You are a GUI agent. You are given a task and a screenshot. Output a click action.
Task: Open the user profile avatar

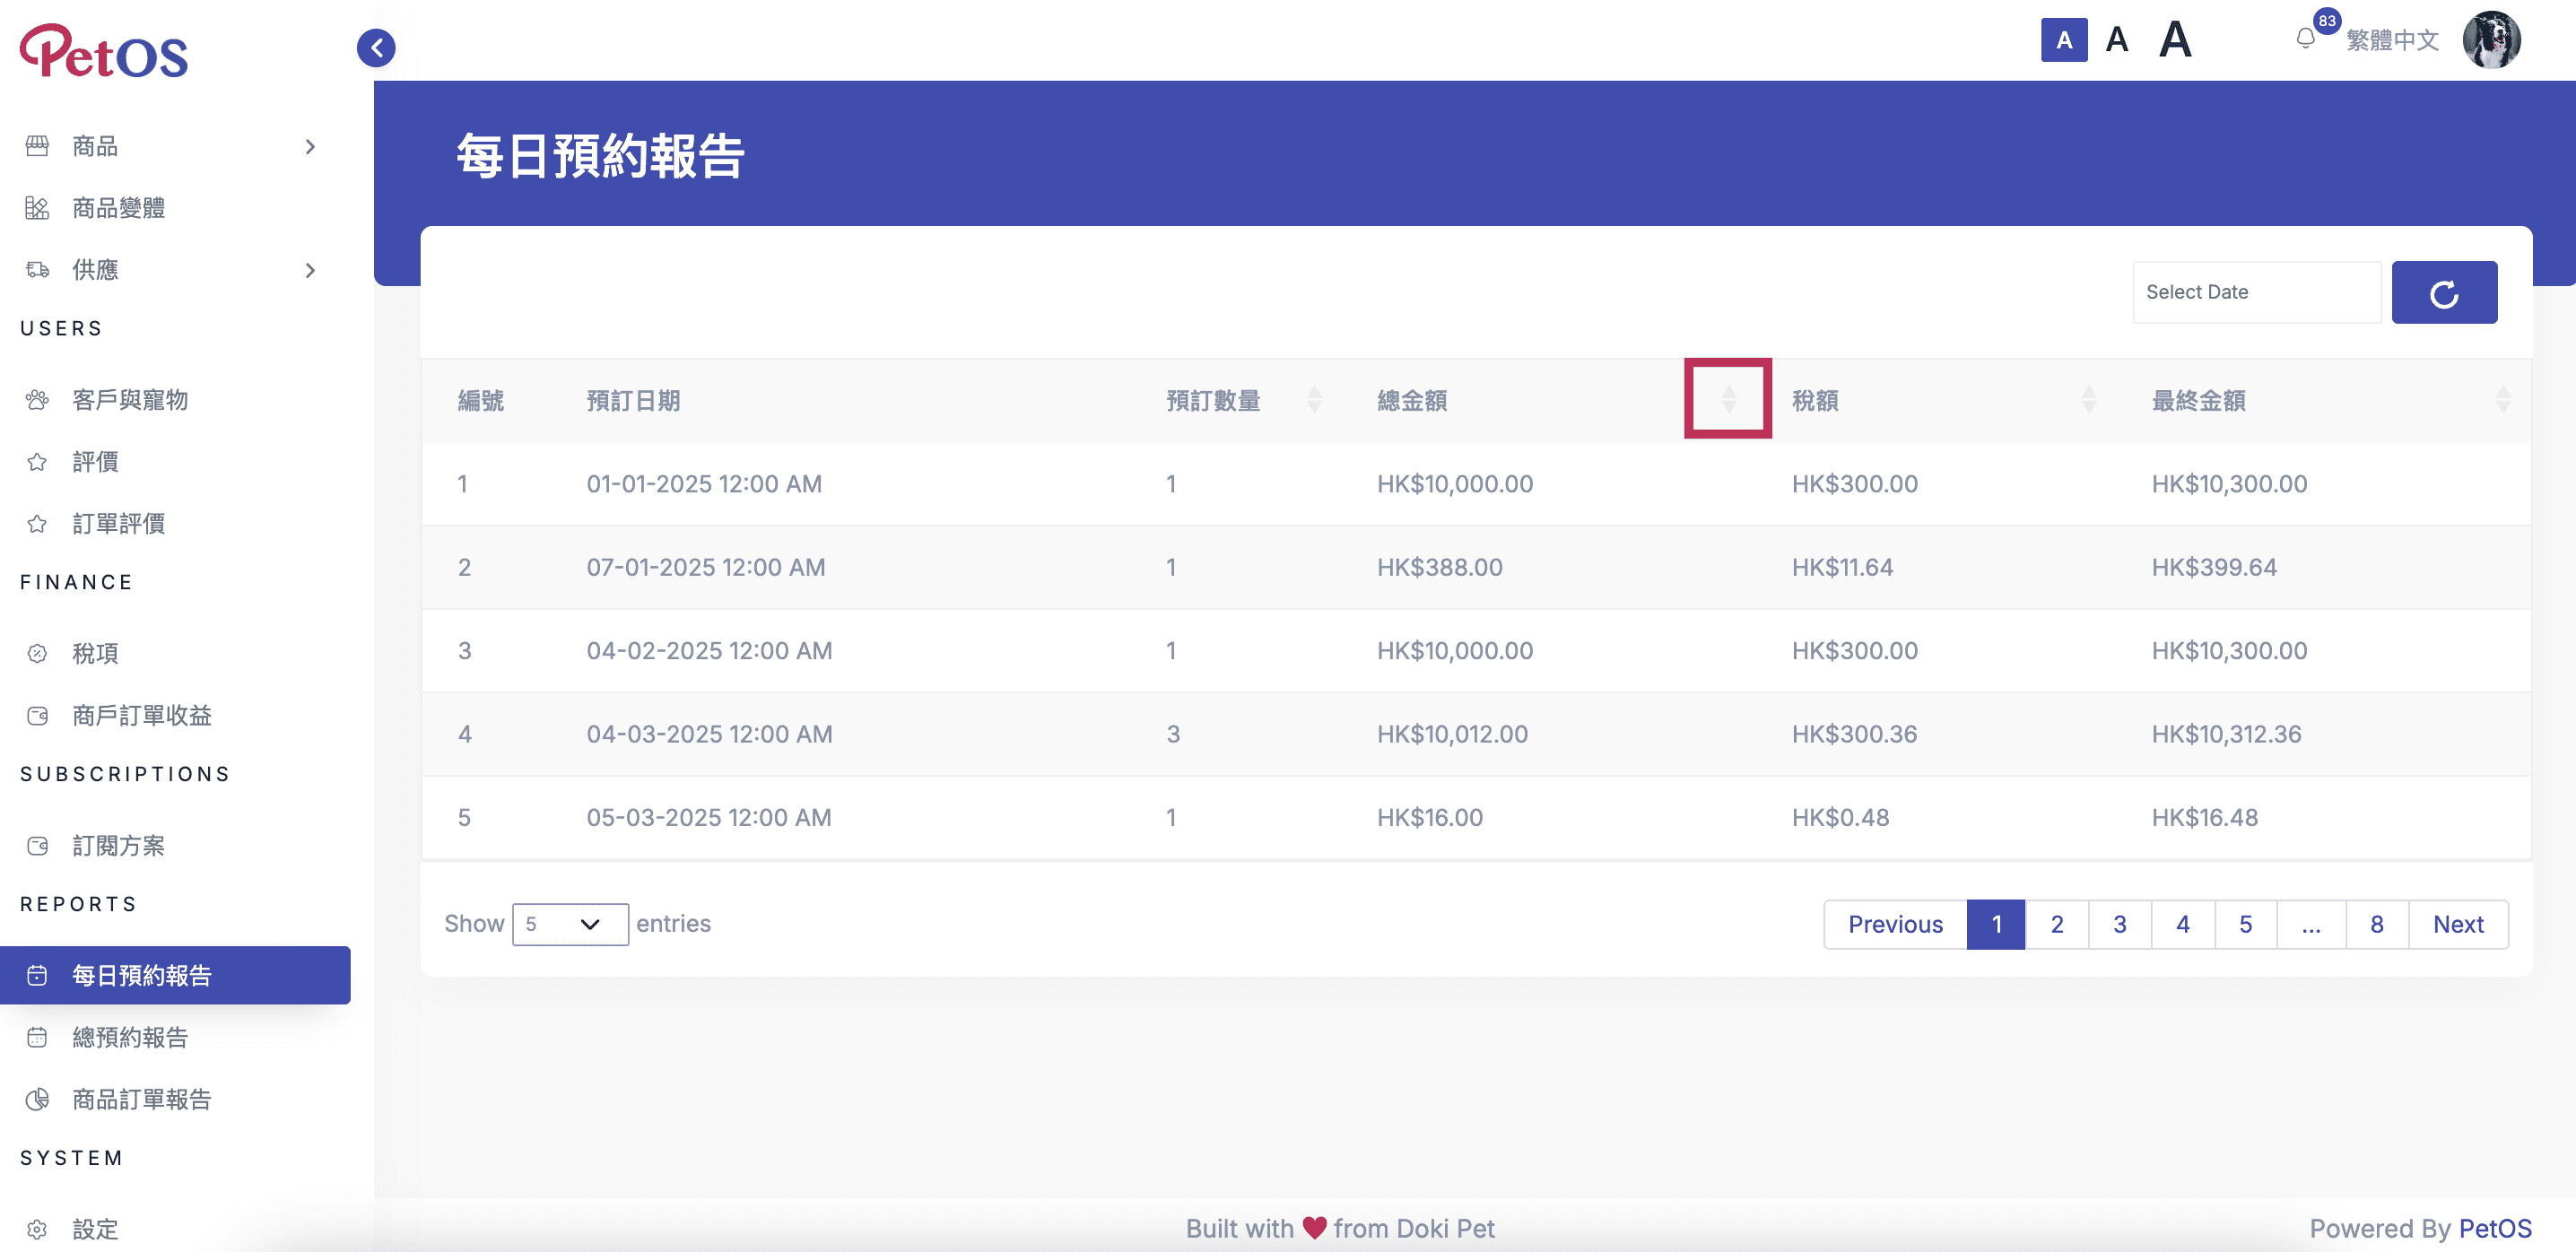pos(2490,40)
